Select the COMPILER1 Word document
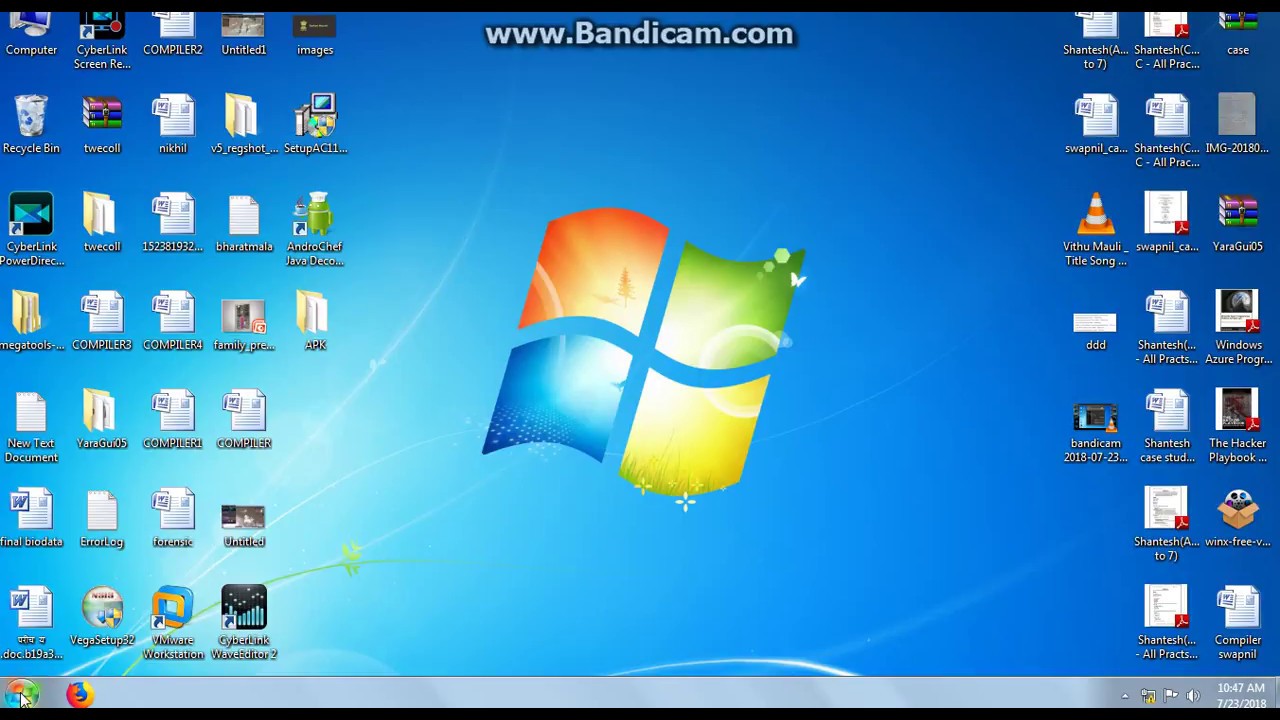The image size is (1280, 720). [x=173, y=418]
